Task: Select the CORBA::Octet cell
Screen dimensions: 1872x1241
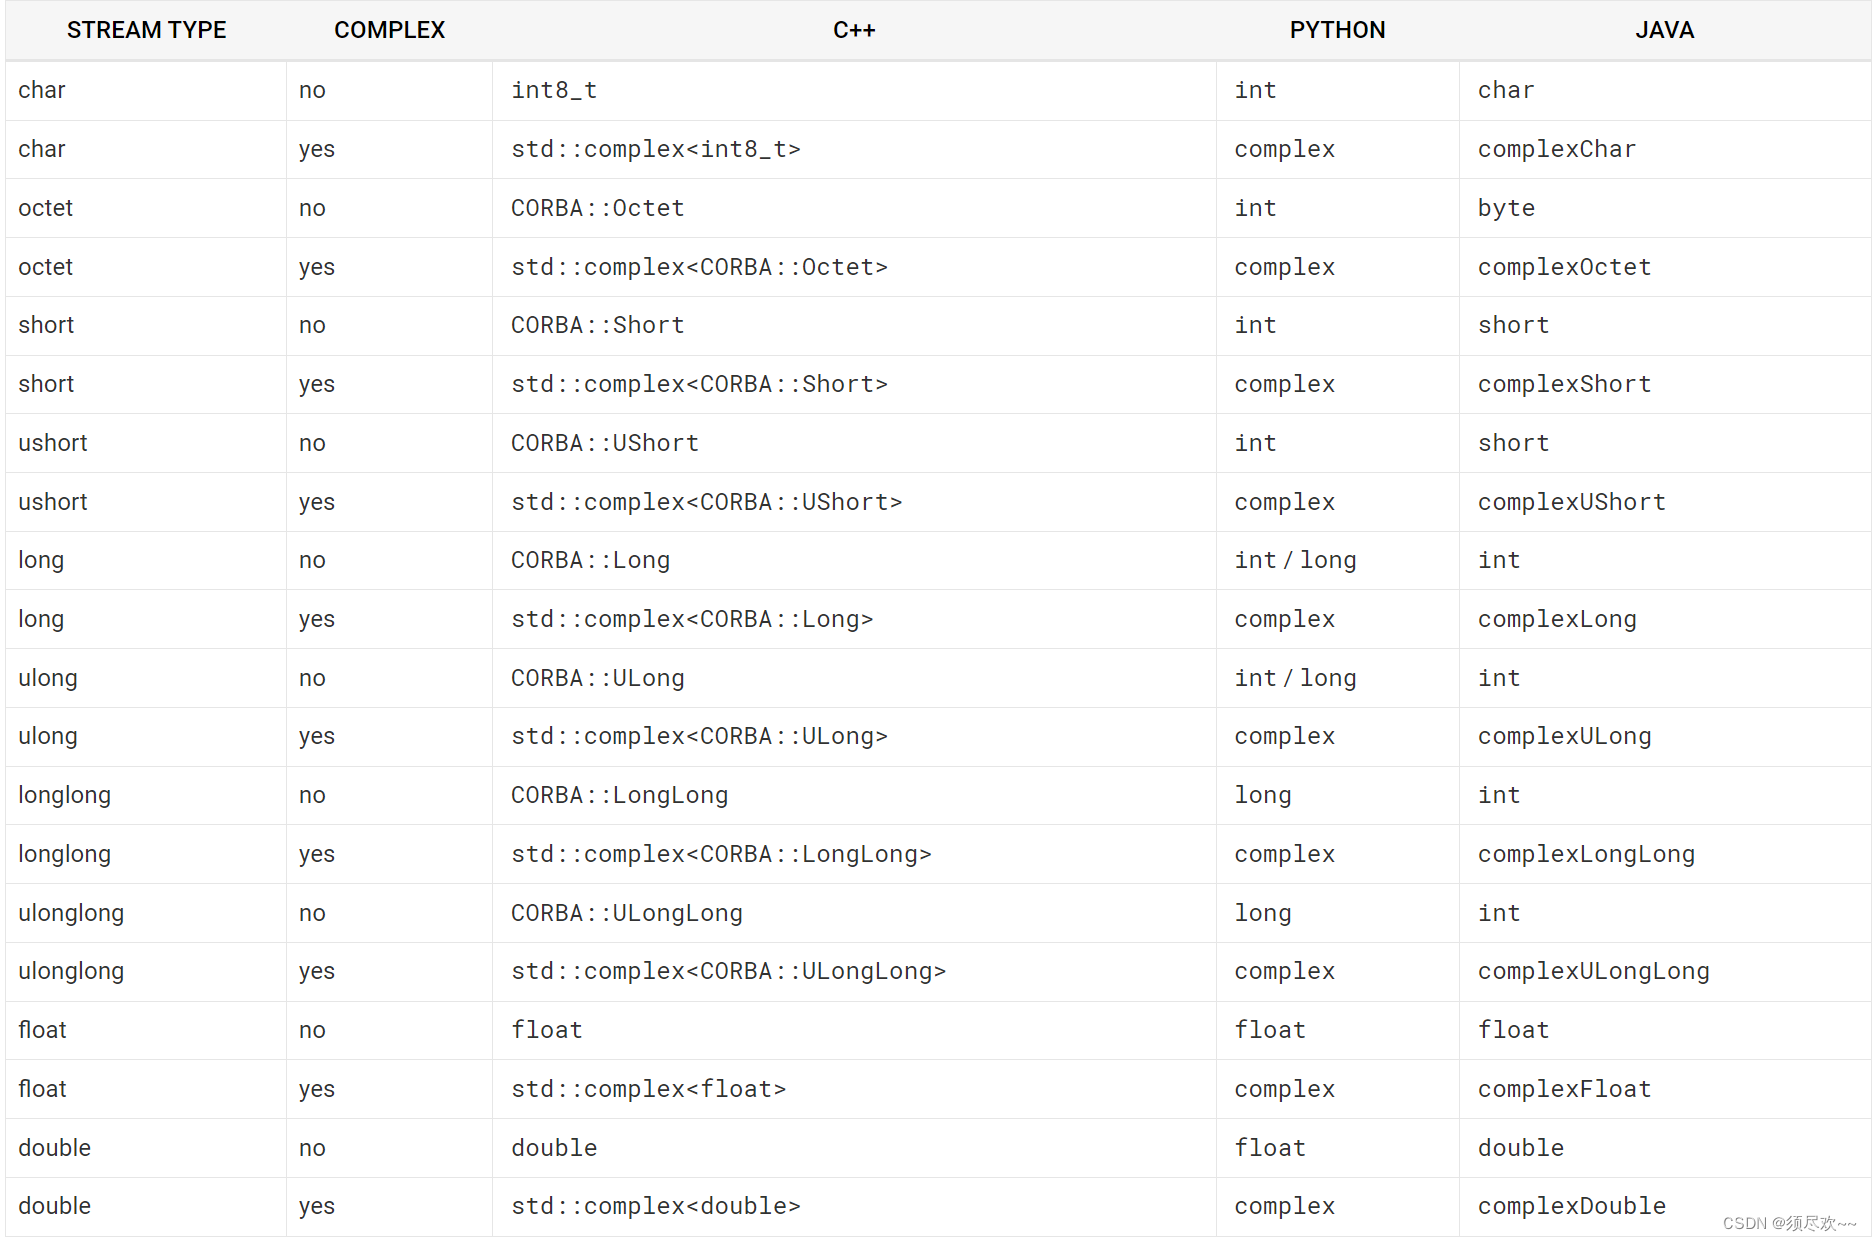Action: [598, 208]
